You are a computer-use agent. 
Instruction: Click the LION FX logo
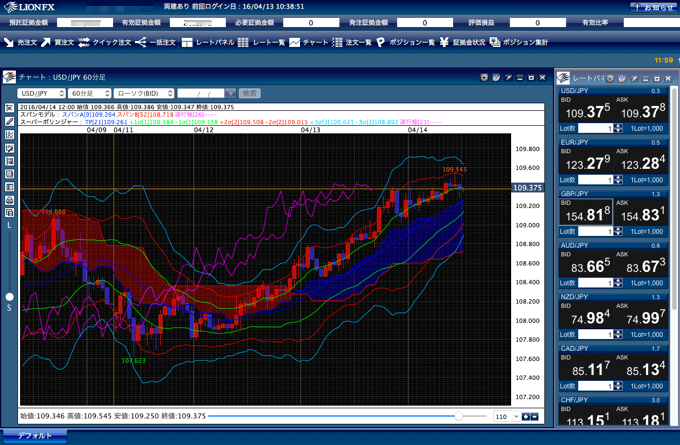pos(29,7)
